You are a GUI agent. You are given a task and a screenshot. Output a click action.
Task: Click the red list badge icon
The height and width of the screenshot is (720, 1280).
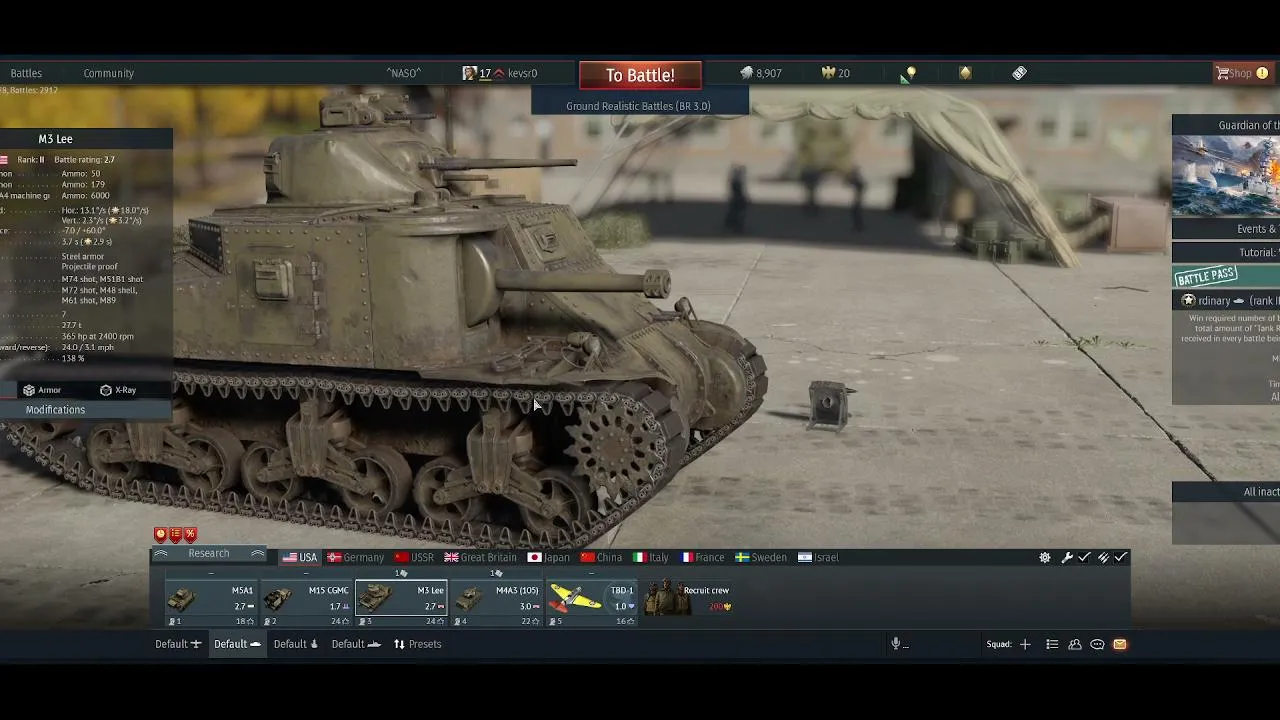[x=175, y=535]
